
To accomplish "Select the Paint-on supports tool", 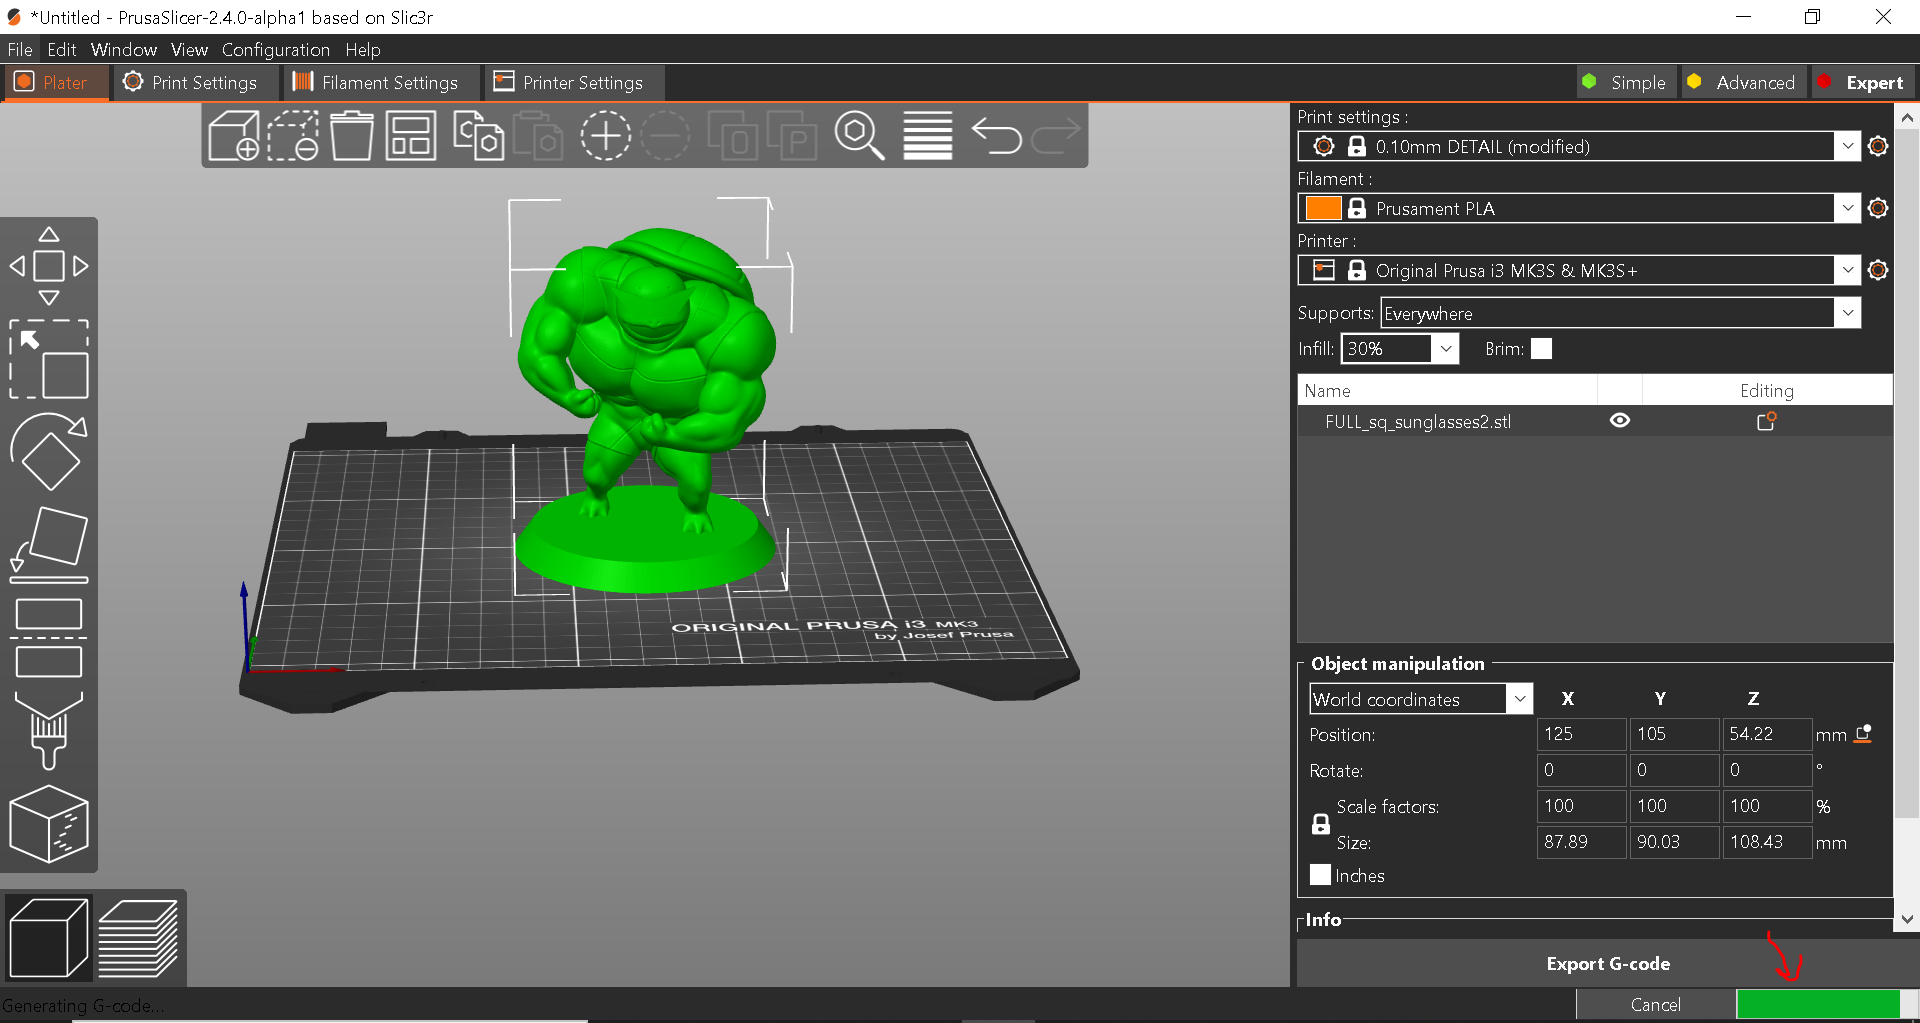I will click(49, 731).
